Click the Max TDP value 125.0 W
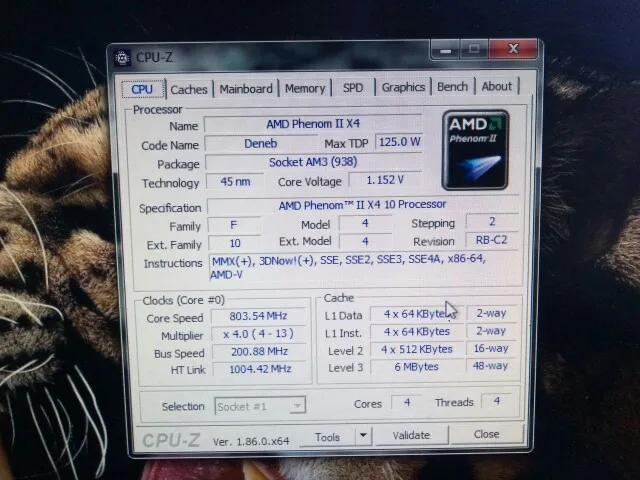The image size is (640, 480). [399, 142]
